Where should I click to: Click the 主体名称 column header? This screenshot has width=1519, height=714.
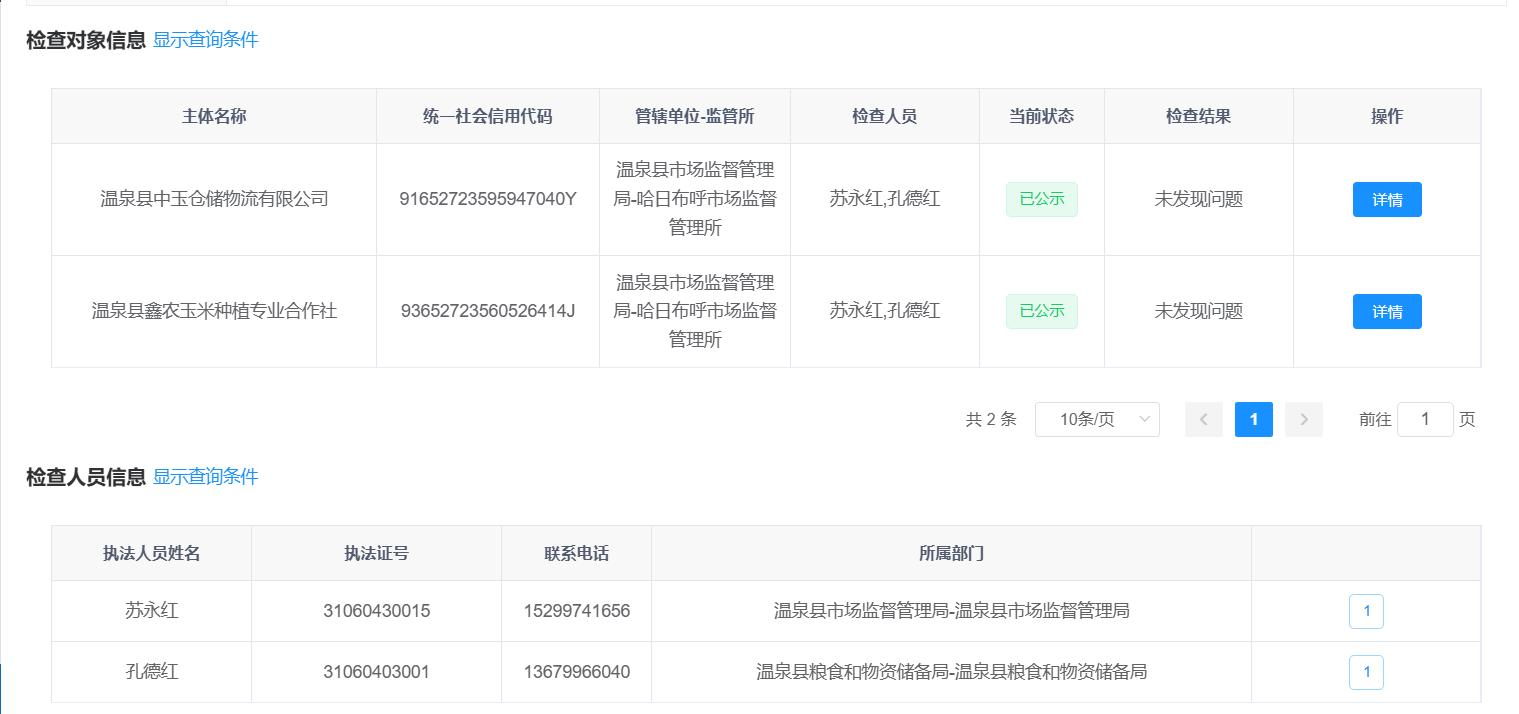coord(214,116)
